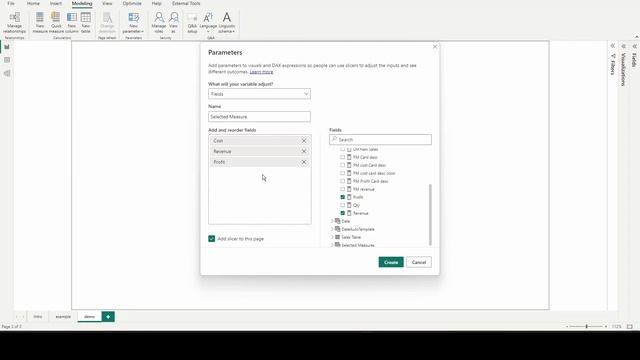Open Manage relationships in the ribbon

pyautogui.click(x=14, y=22)
